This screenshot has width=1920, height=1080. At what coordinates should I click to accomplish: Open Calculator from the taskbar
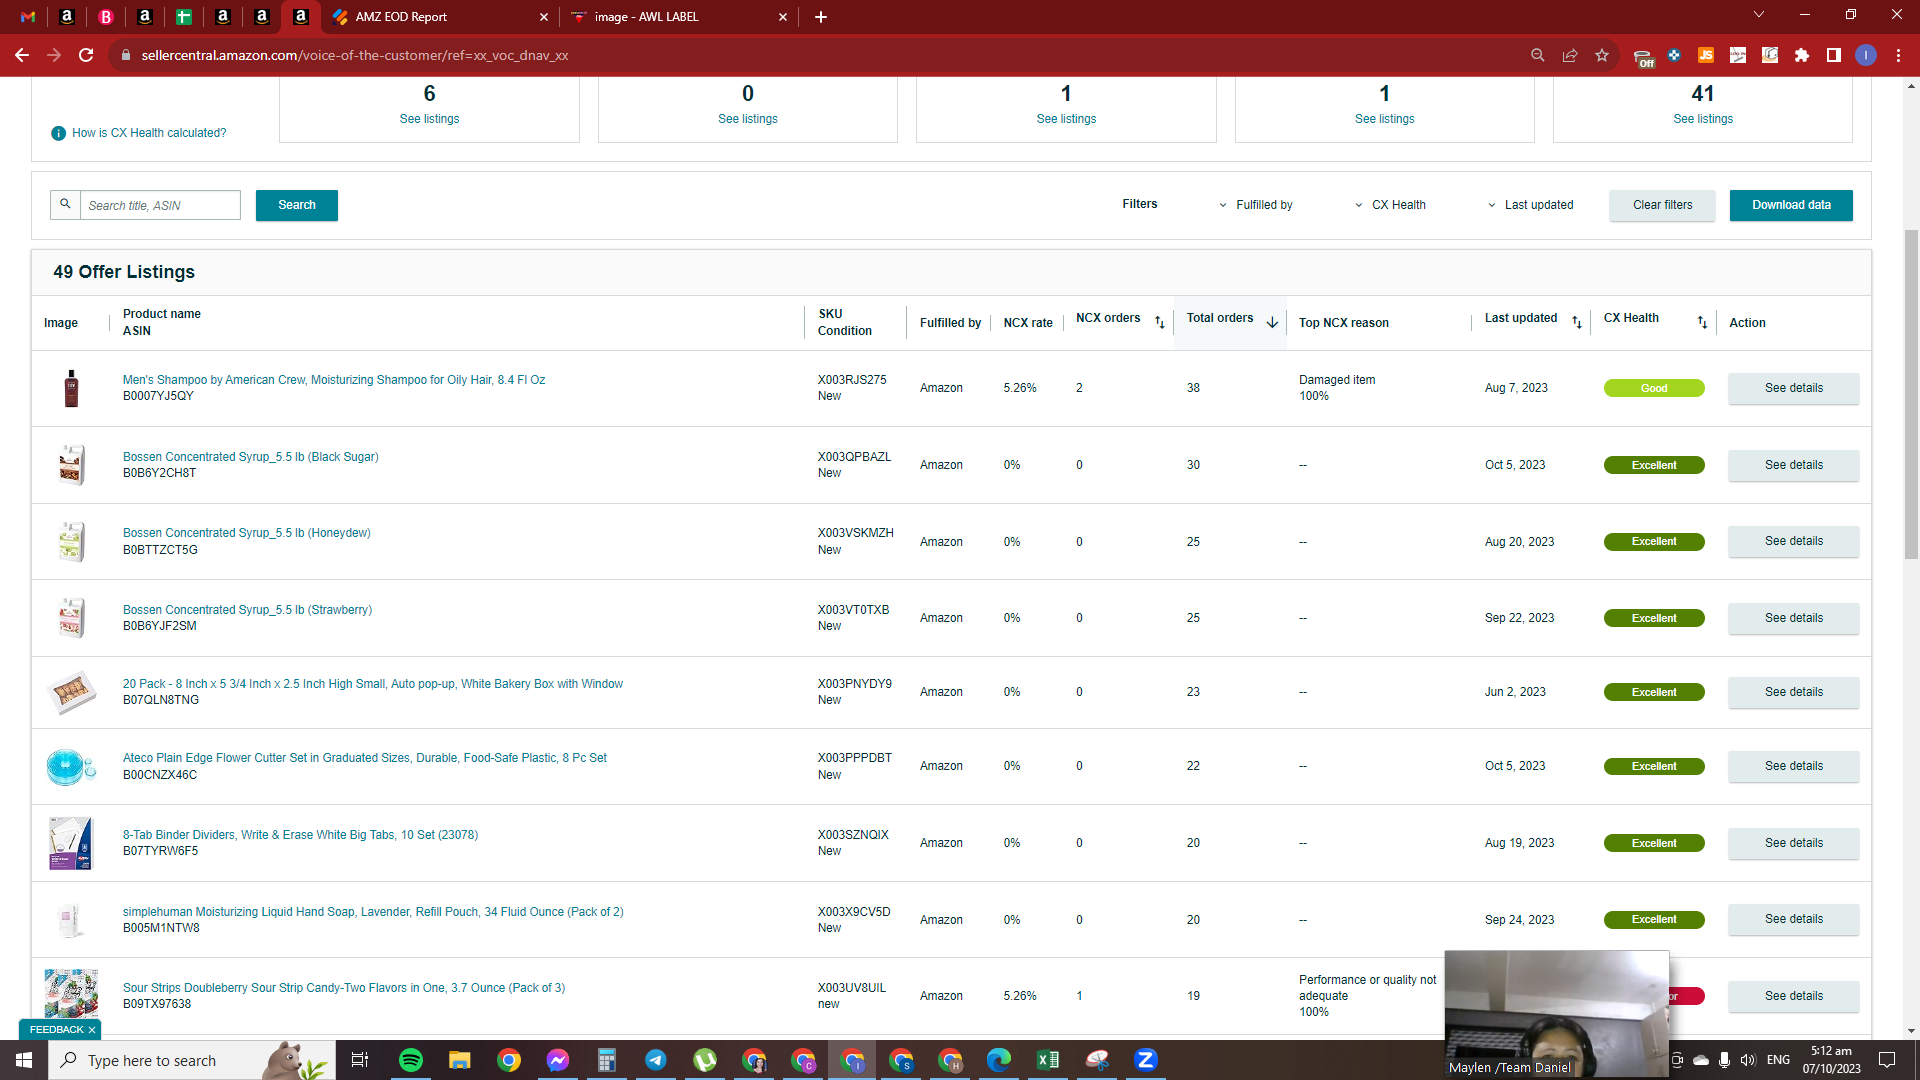click(x=607, y=1060)
